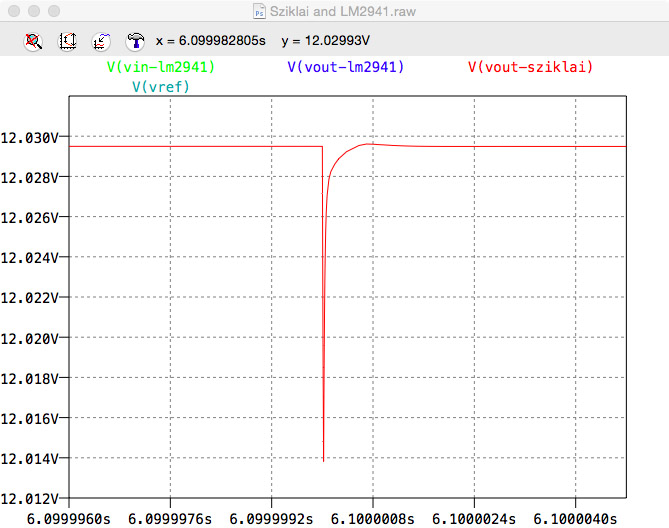Select the V(vin-lm2941) trace label

[x=160, y=67]
